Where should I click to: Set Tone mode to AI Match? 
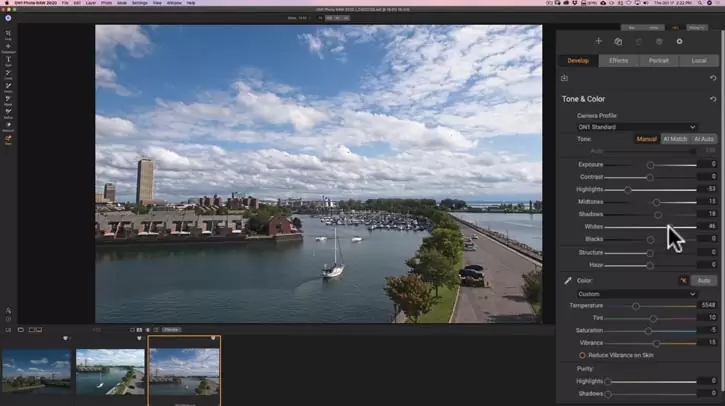tap(675, 139)
